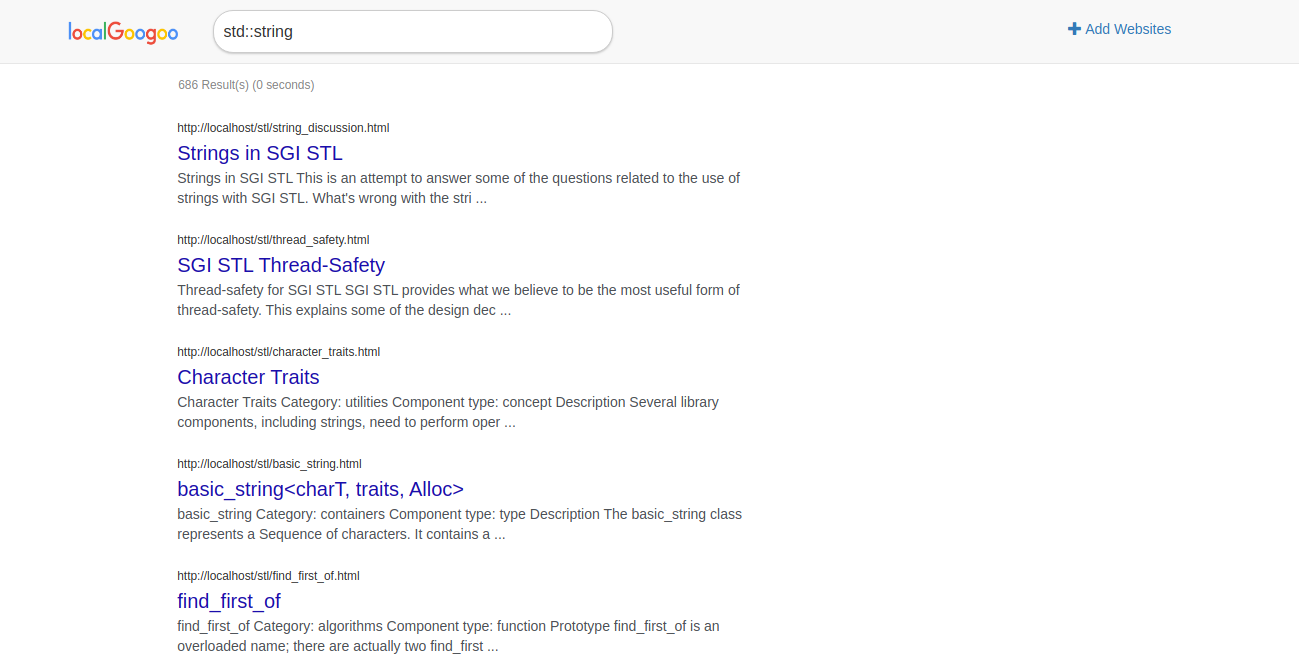Image resolution: width=1299 pixels, height=670 pixels.
Task: Click the snippet beginning 'Thread-safety for SGI STL'
Action: click(x=458, y=300)
